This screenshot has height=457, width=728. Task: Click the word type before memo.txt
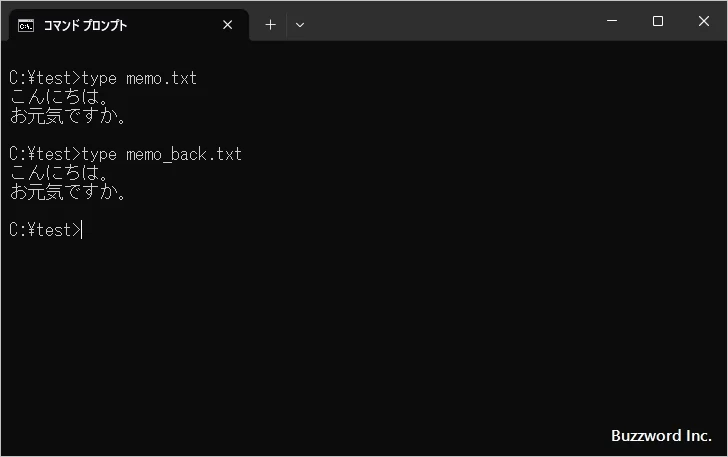tap(99, 78)
